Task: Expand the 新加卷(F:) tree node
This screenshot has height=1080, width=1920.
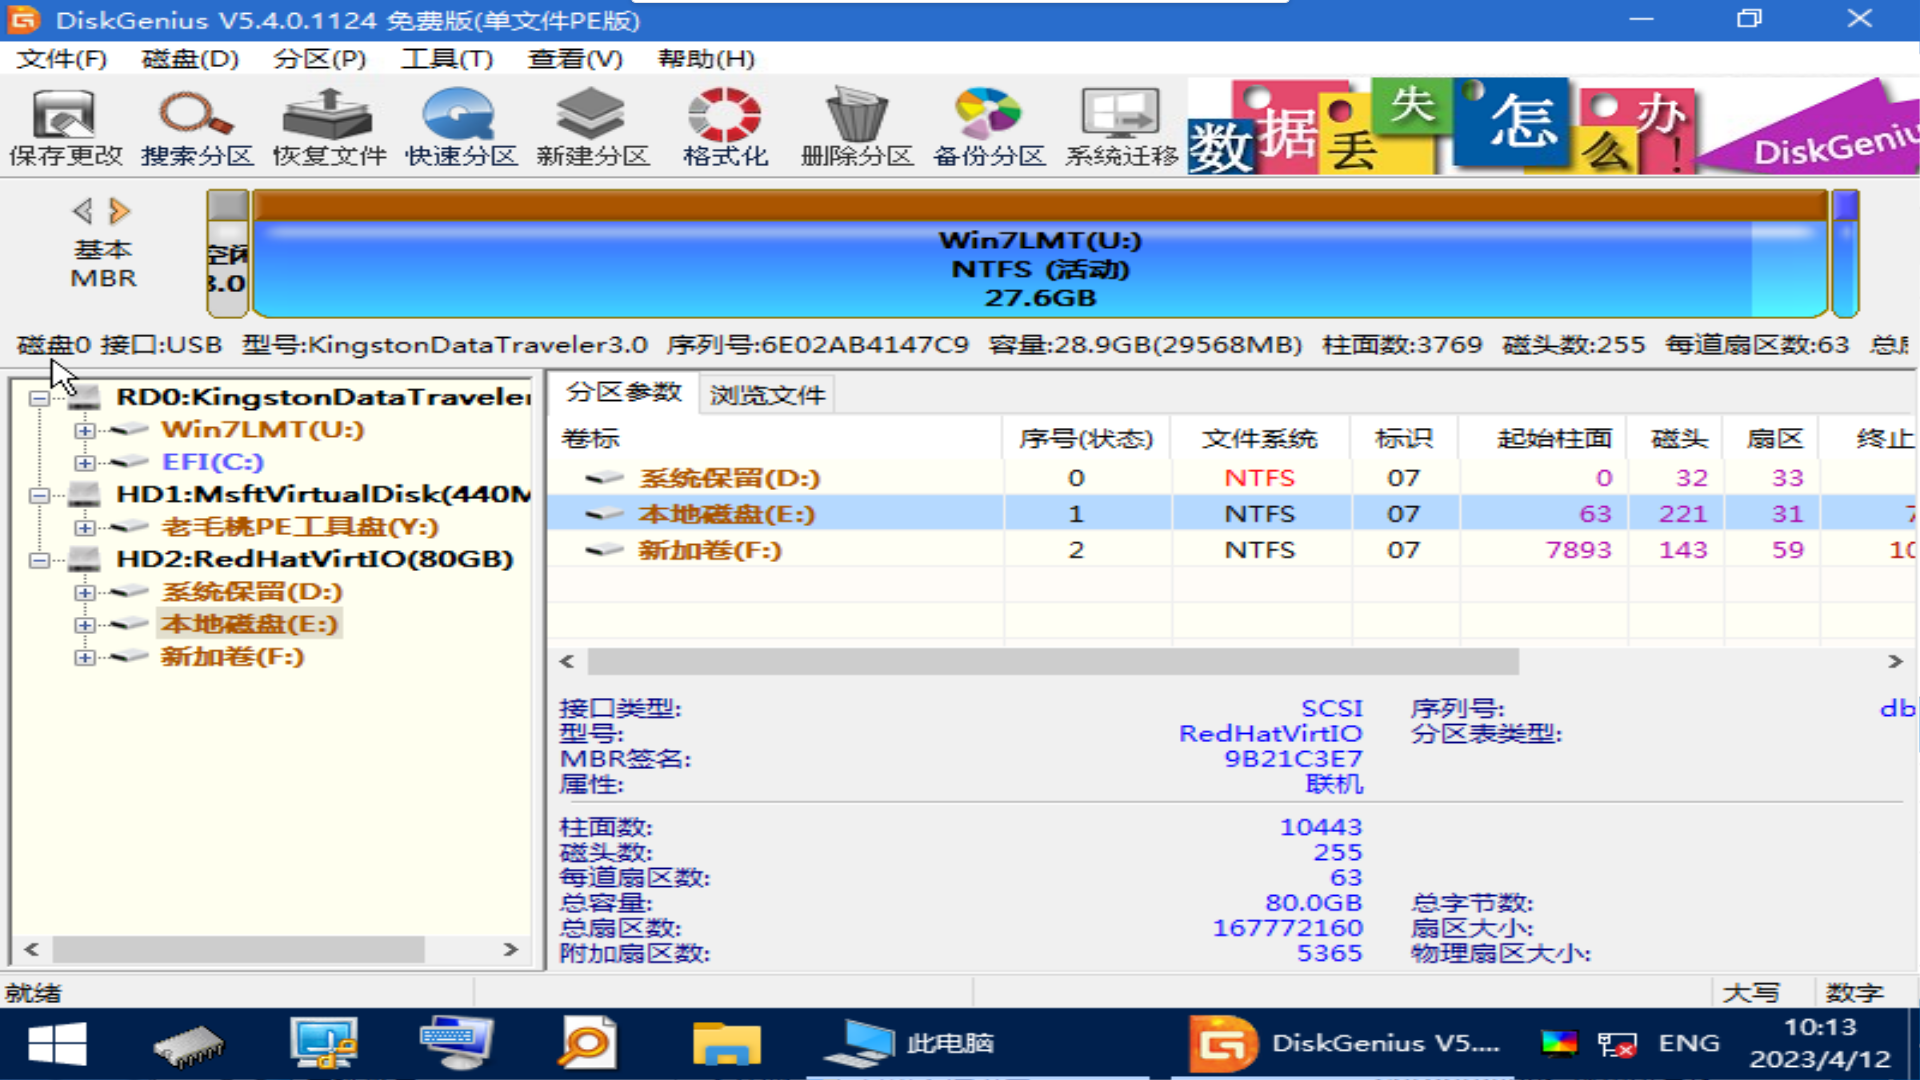Action: [x=85, y=658]
